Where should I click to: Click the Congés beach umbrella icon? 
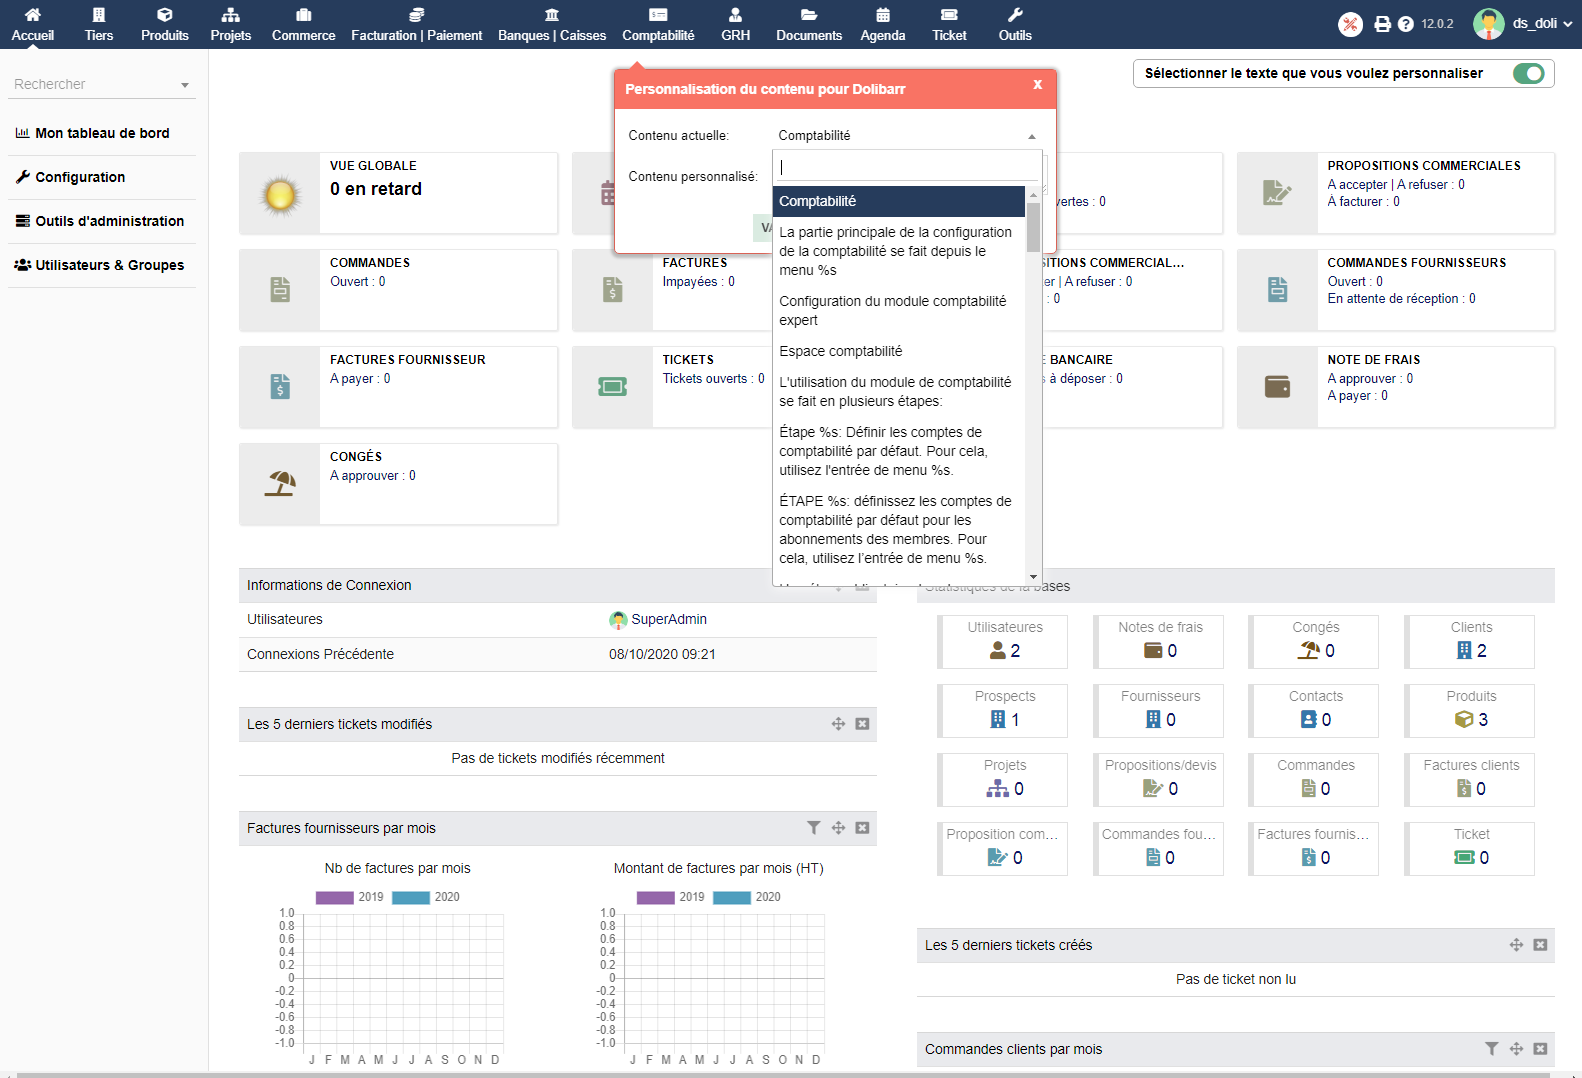pyautogui.click(x=280, y=484)
